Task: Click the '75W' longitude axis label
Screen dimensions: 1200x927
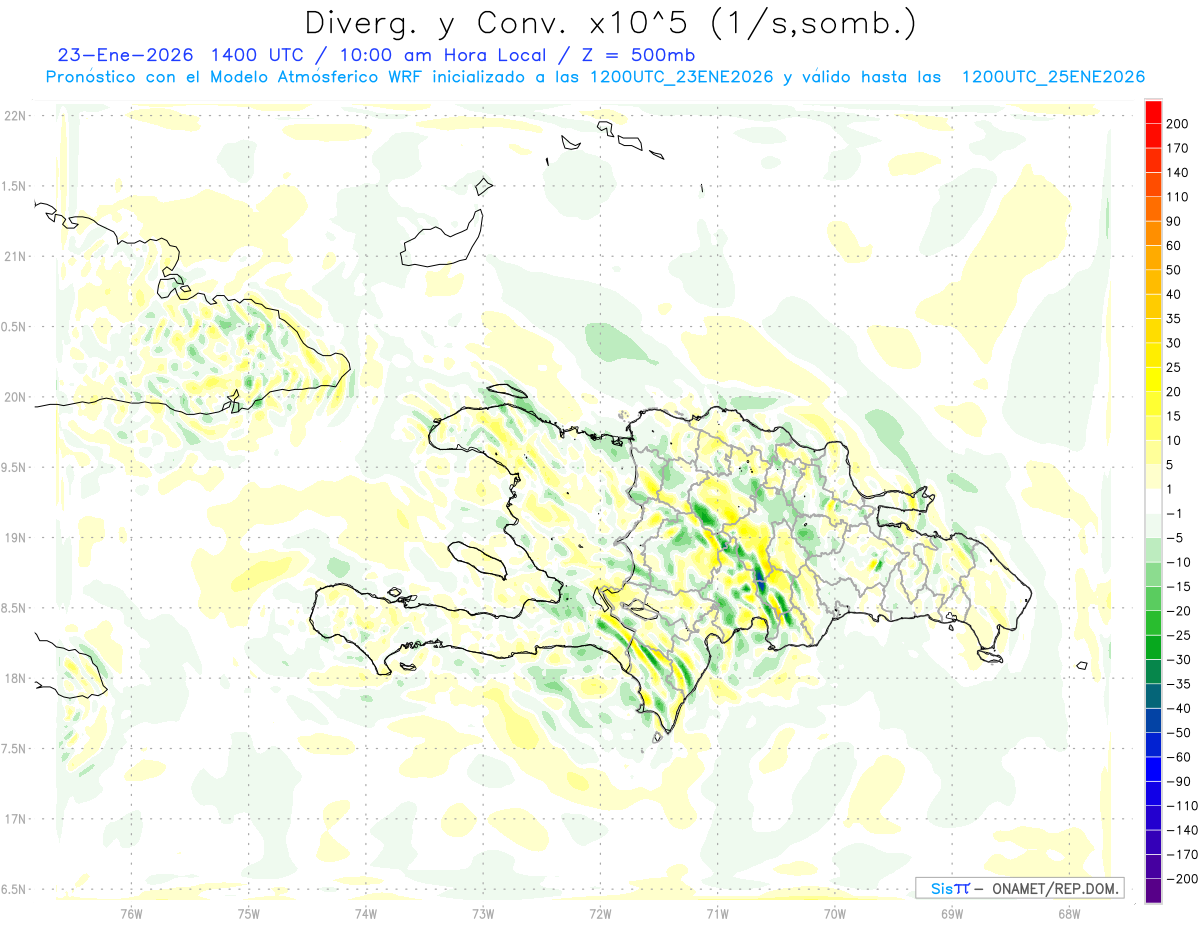Action: click(248, 913)
